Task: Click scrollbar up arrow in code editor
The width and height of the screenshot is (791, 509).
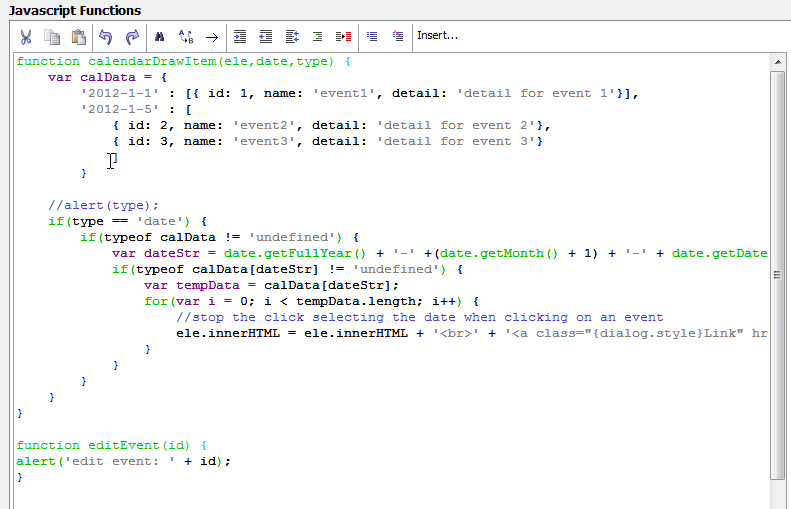Action: (777, 63)
